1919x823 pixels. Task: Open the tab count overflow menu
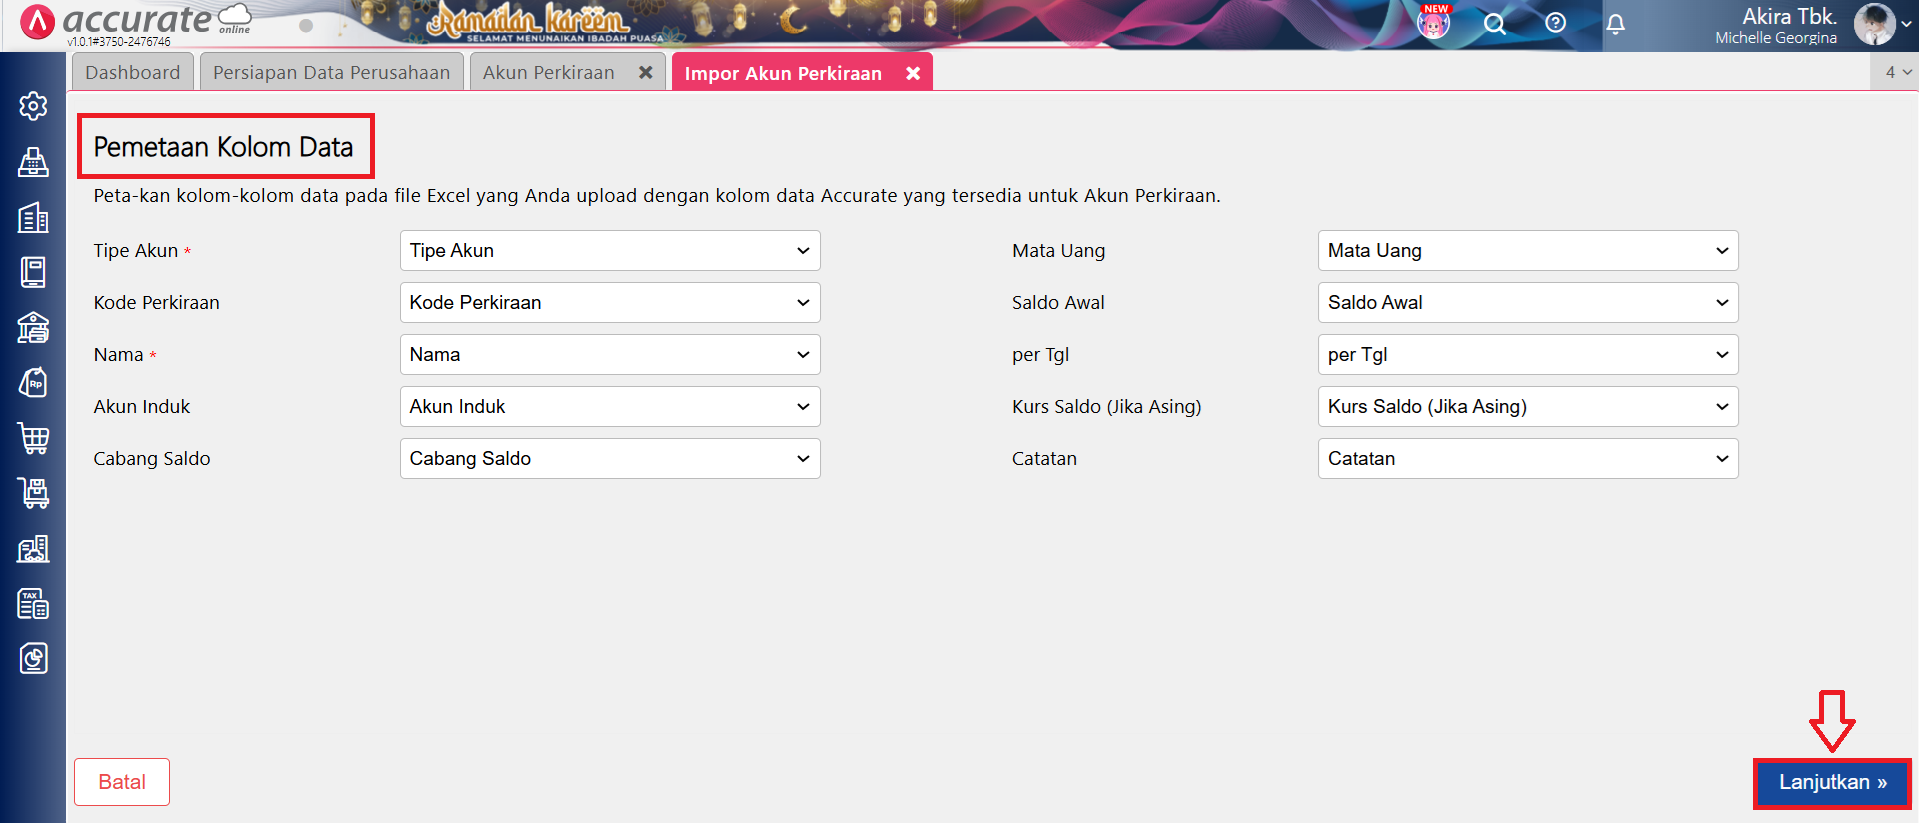coord(1896,72)
